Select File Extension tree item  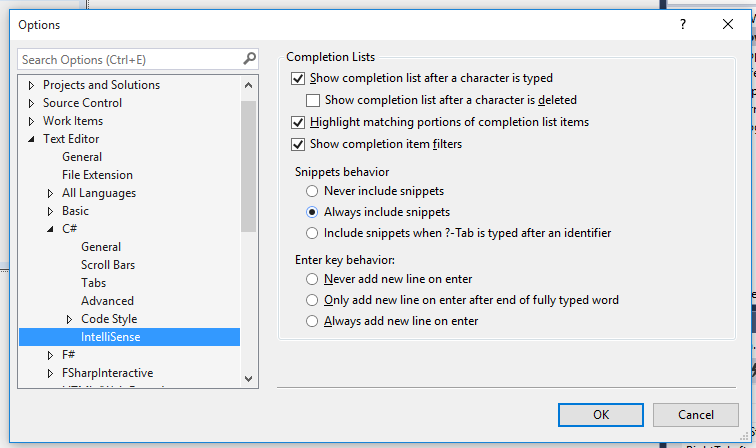[97, 175]
